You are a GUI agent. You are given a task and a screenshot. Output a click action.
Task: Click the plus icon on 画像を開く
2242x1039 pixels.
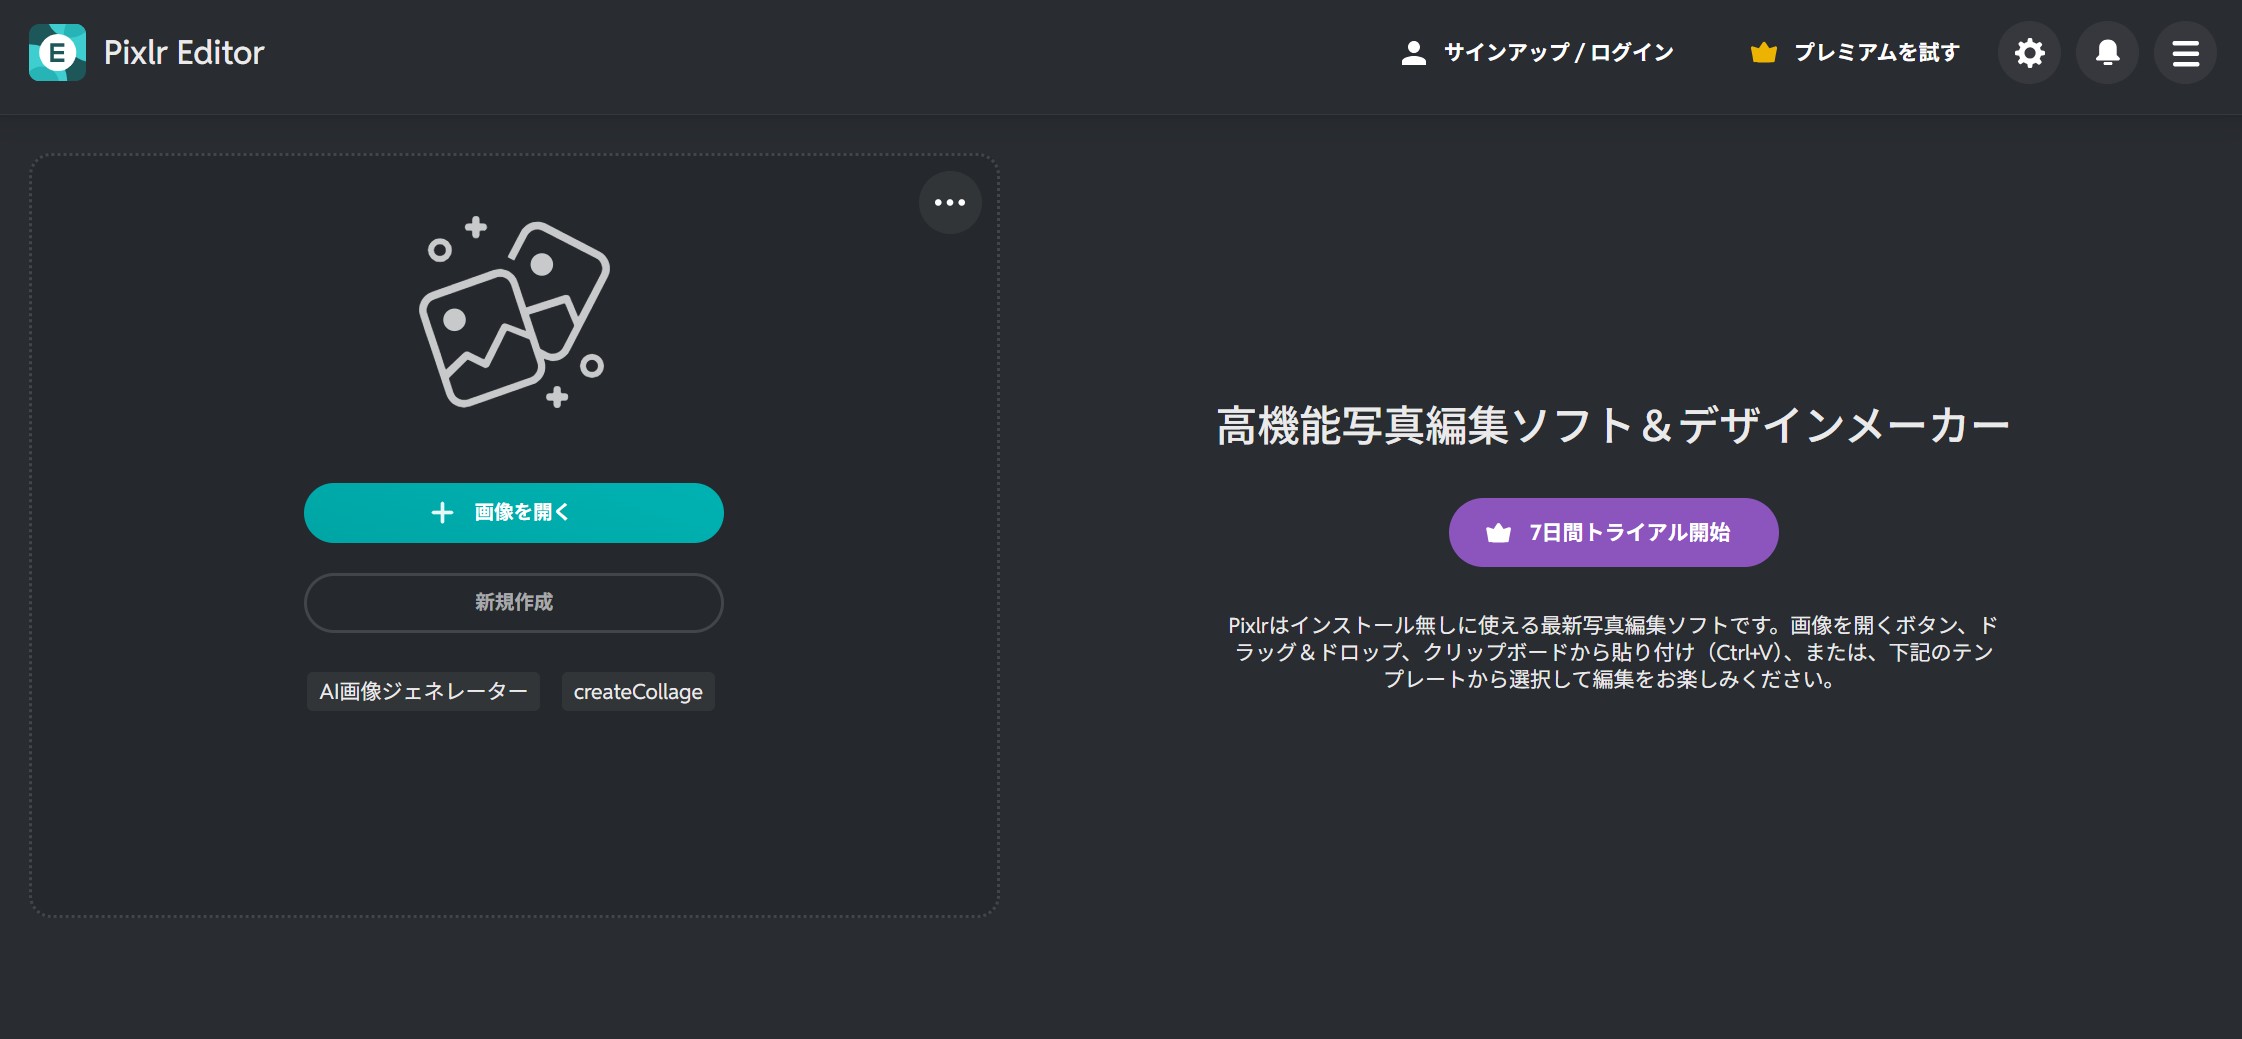[x=442, y=513]
